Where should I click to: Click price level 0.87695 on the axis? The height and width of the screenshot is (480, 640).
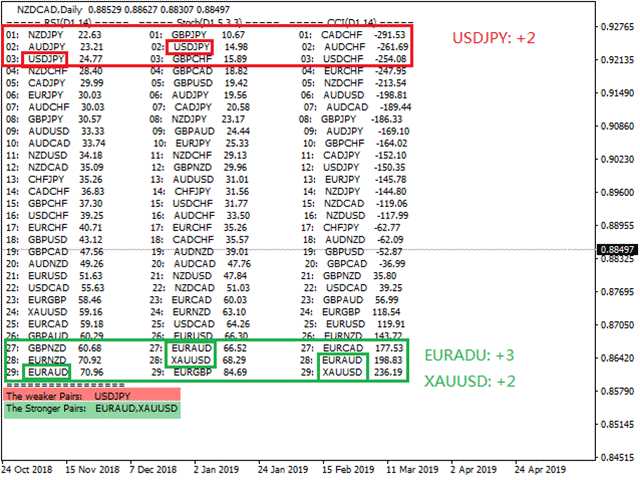click(x=617, y=292)
